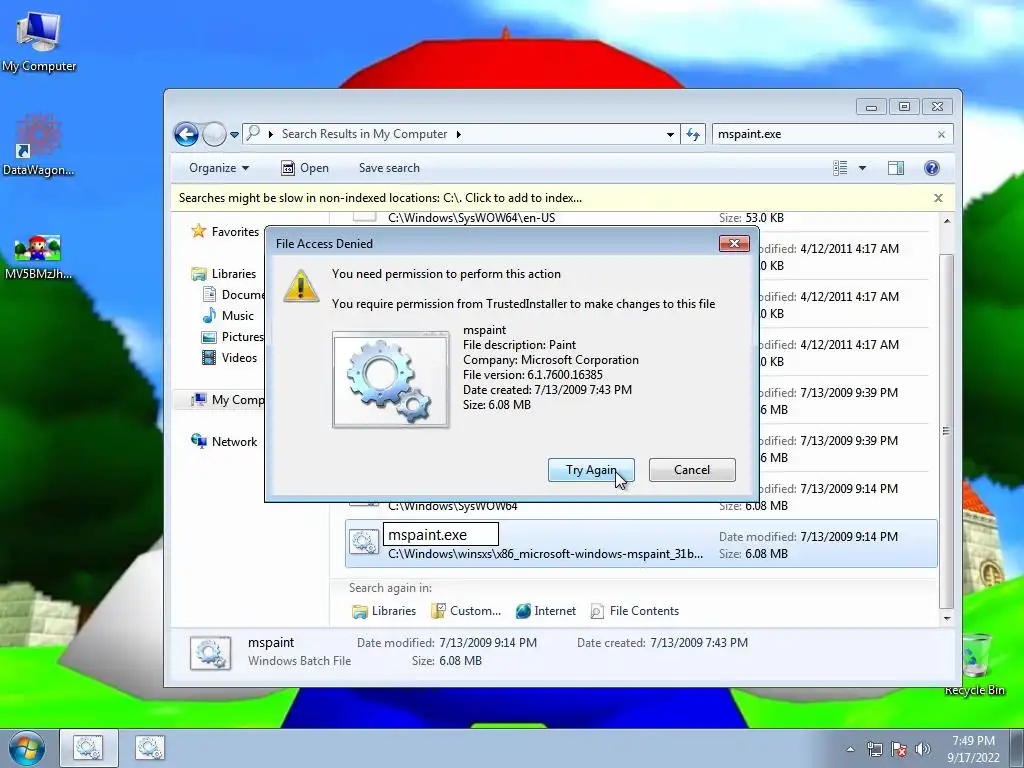The image size is (1024, 768).
Task: Select Network in navigation pane
Action: tap(224, 441)
